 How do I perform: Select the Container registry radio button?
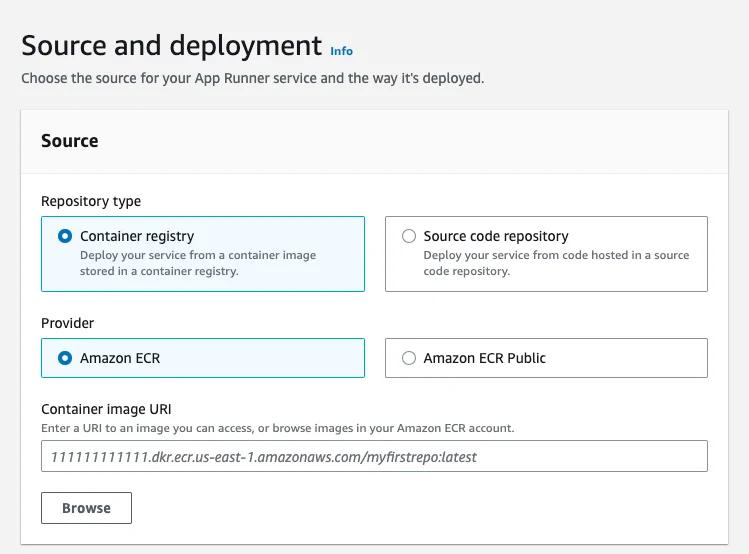tap(65, 236)
